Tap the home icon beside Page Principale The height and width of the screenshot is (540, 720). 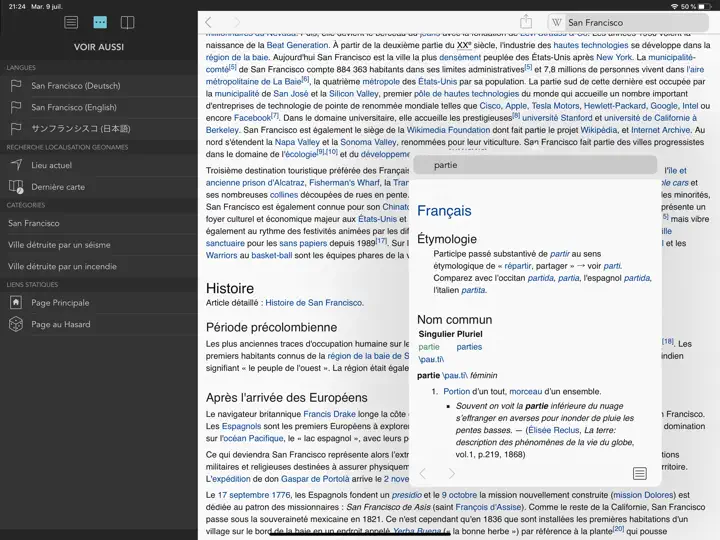(16, 303)
